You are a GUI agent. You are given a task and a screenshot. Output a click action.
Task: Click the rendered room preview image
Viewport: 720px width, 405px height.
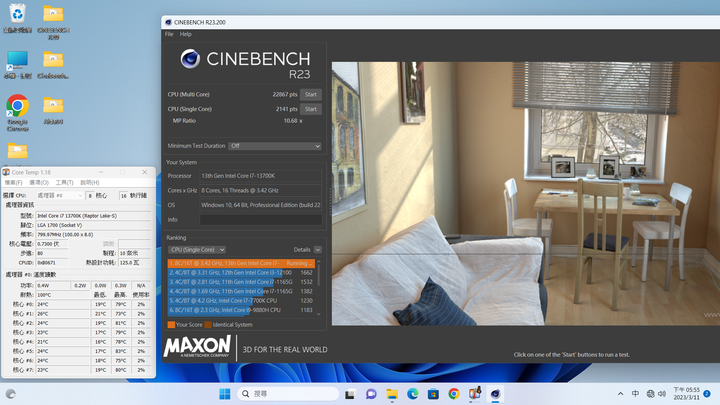526,194
